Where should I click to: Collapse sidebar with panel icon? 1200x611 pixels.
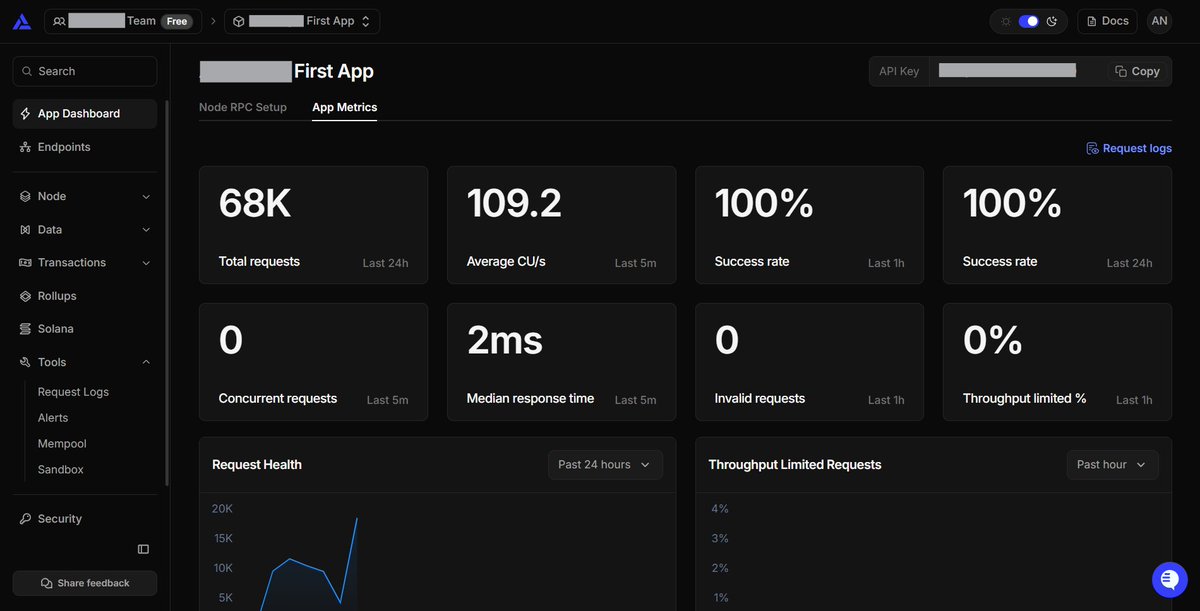tap(143, 549)
